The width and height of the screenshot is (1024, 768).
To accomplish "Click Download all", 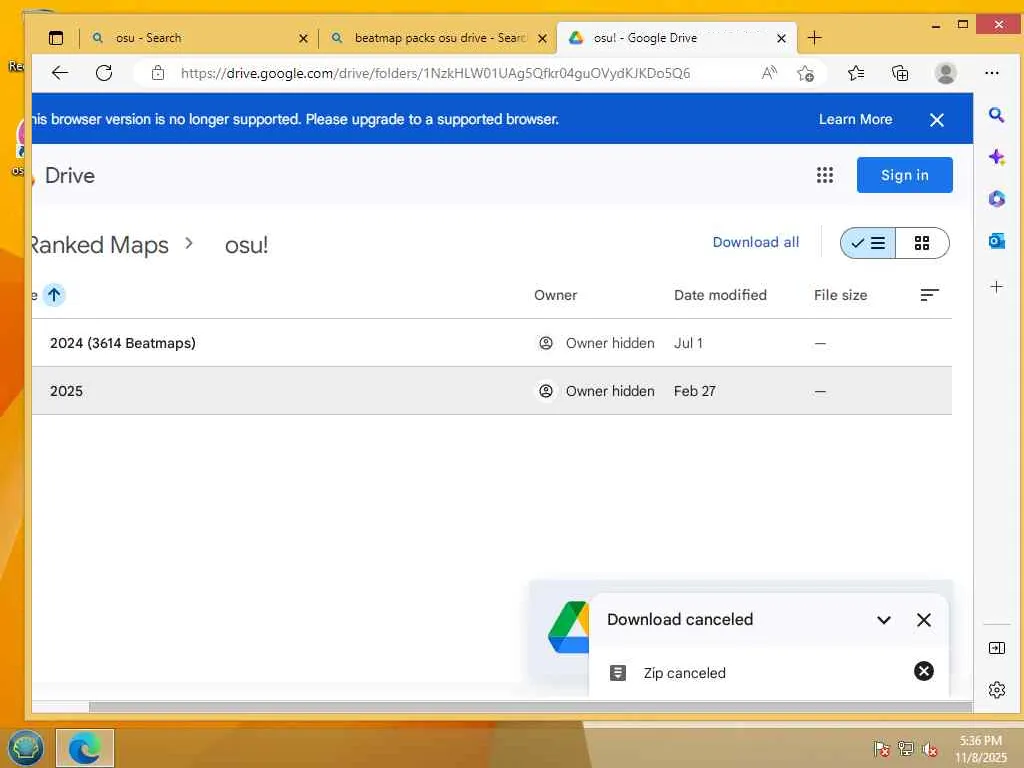I will [x=756, y=242].
